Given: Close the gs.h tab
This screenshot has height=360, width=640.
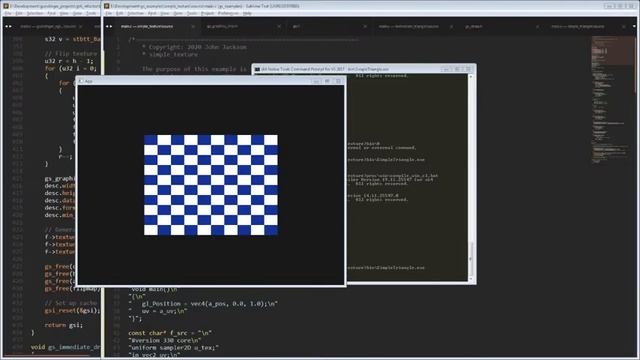Looking at the screenshot, I should [365, 26].
